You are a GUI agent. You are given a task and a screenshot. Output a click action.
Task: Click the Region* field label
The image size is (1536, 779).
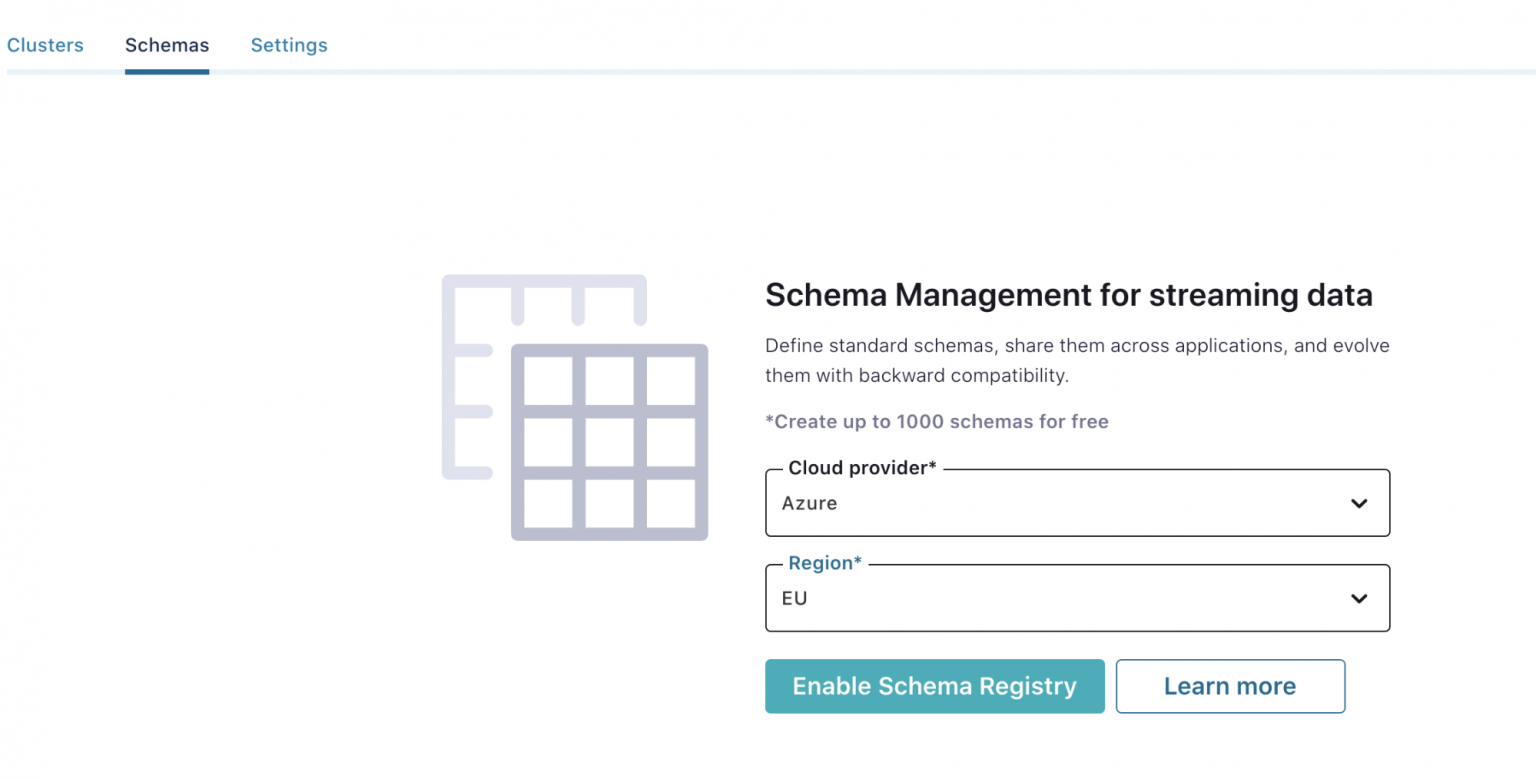coord(825,563)
